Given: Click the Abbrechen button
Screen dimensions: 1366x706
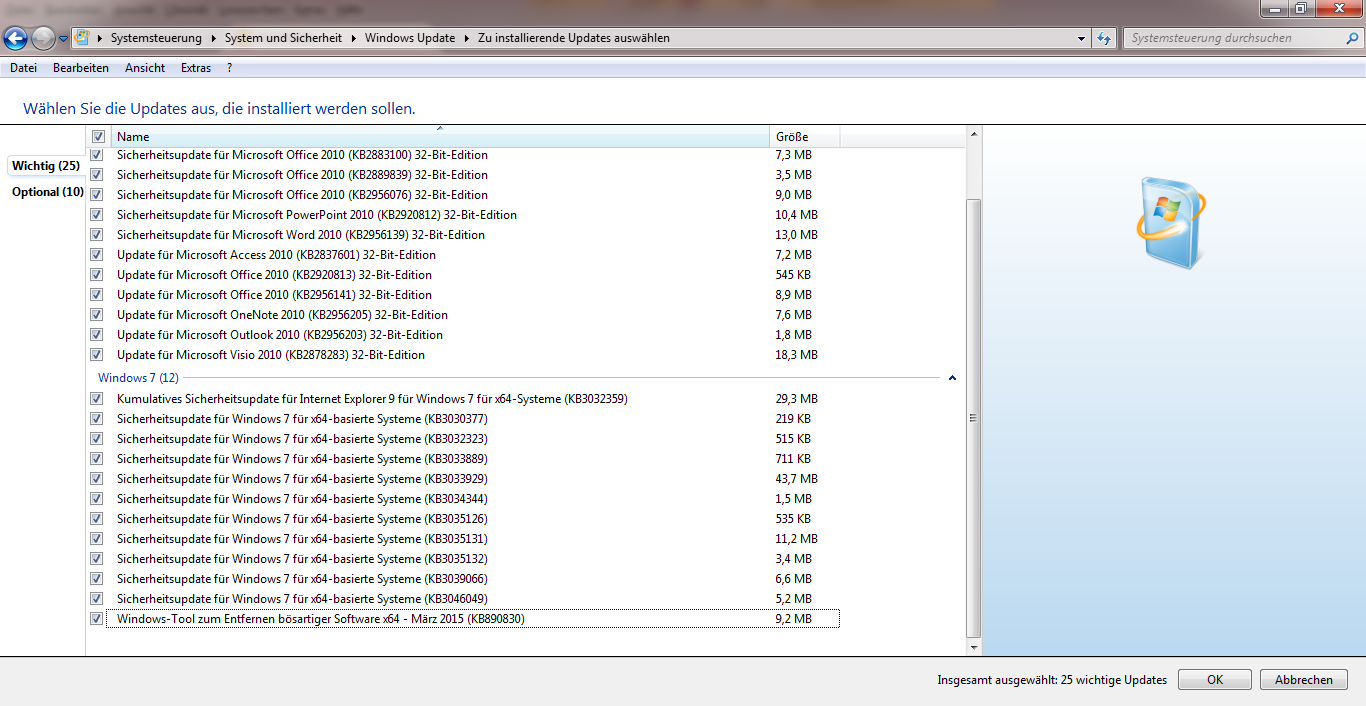Looking at the screenshot, I should [1303, 680].
